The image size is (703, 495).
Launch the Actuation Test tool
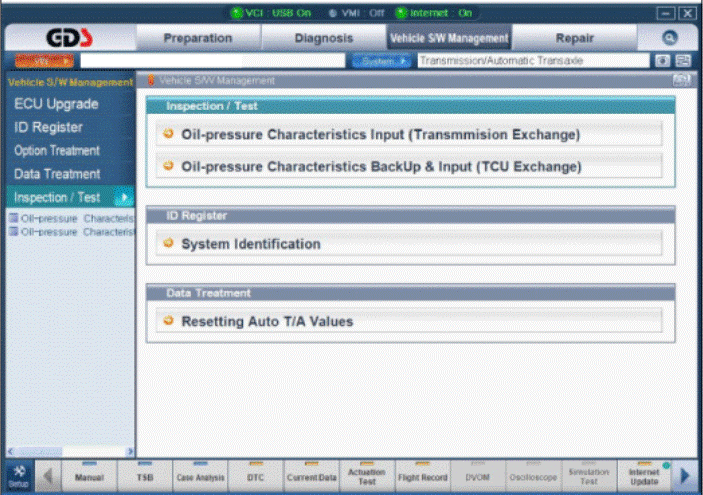[367, 476]
